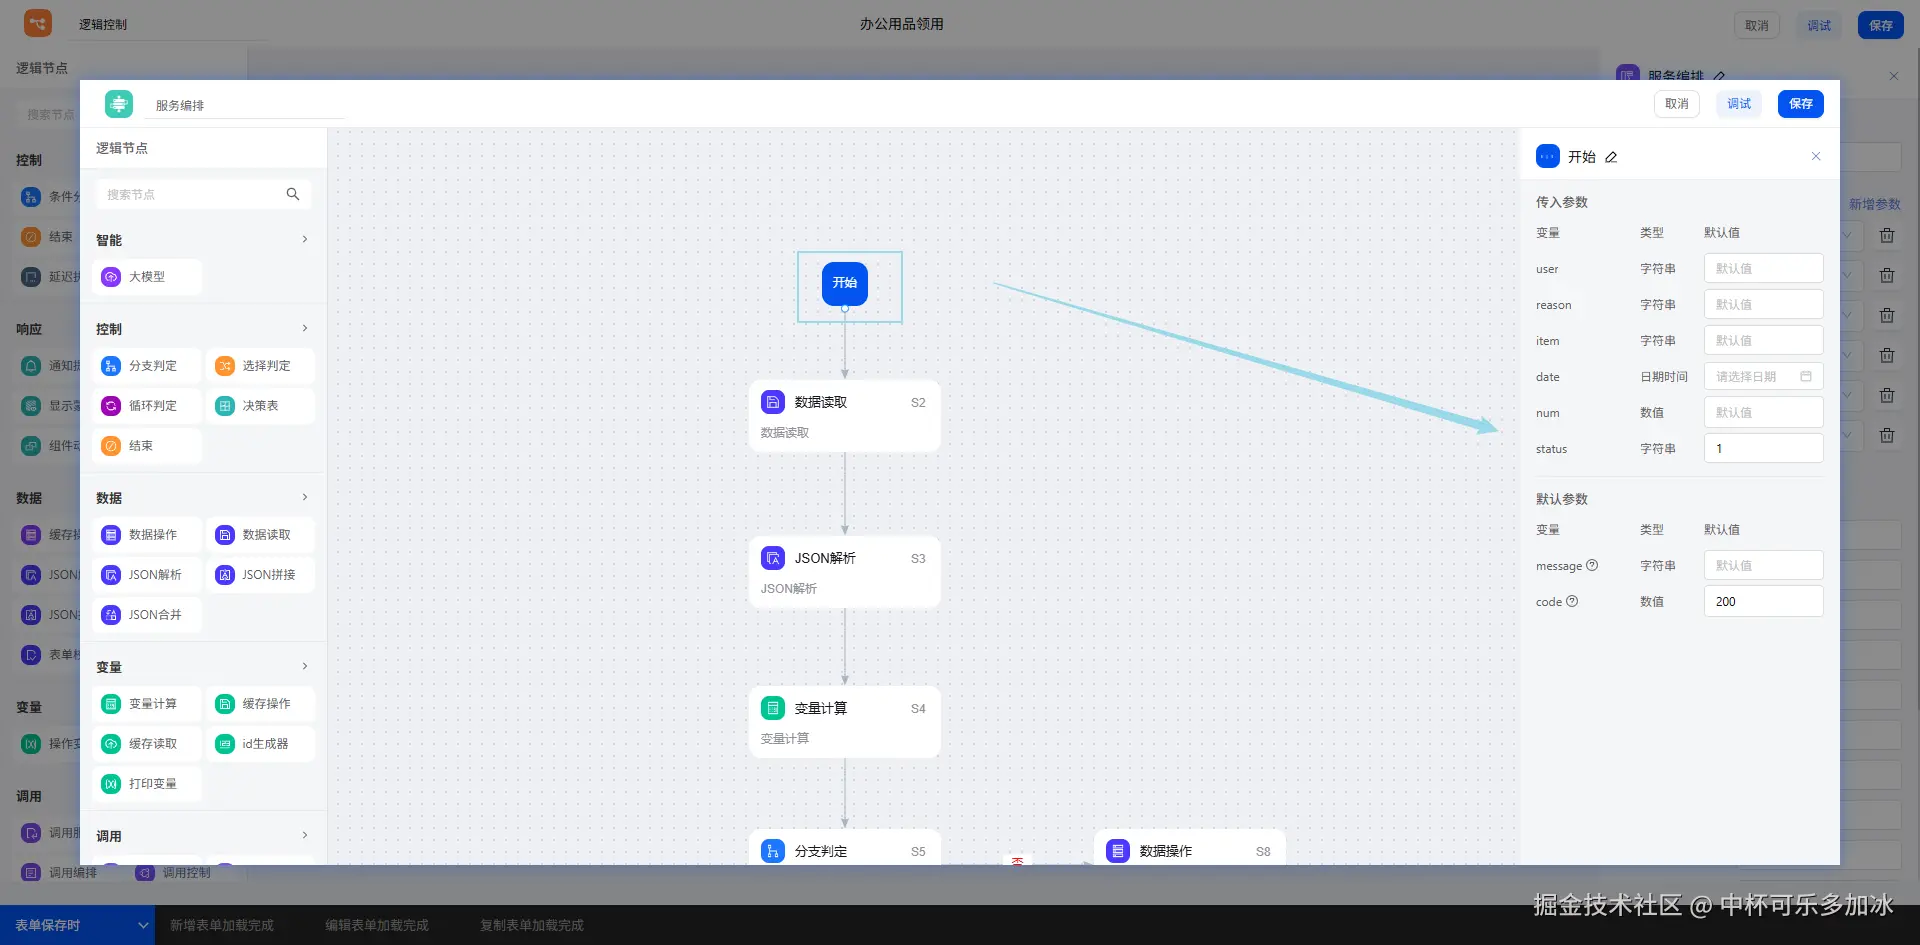Click the message default value field

pyautogui.click(x=1763, y=565)
